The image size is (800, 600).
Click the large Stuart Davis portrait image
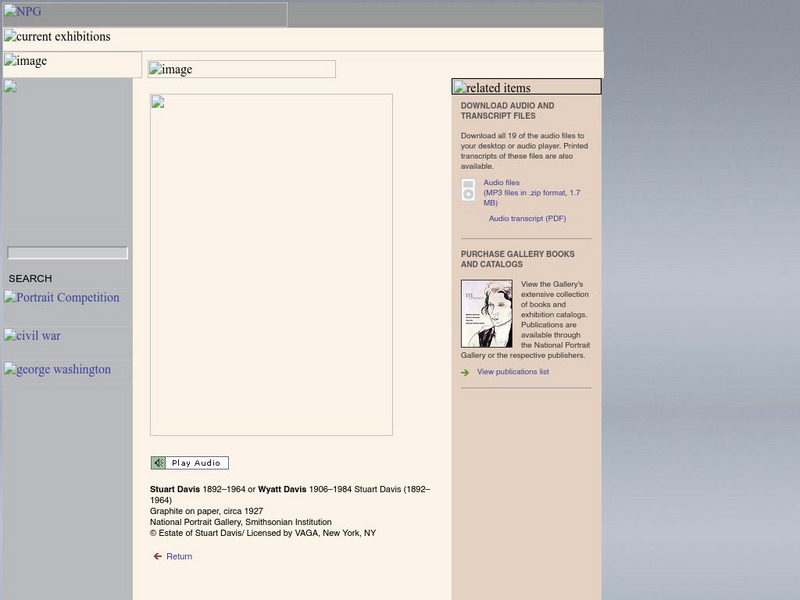(x=271, y=265)
